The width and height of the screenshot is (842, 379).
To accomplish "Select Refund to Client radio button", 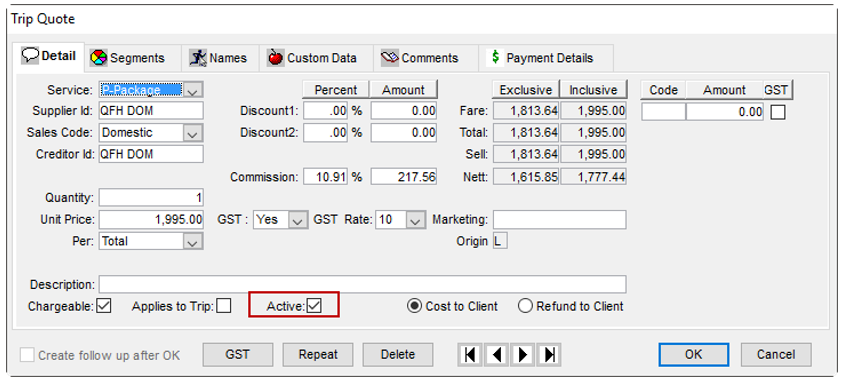I will (x=525, y=306).
